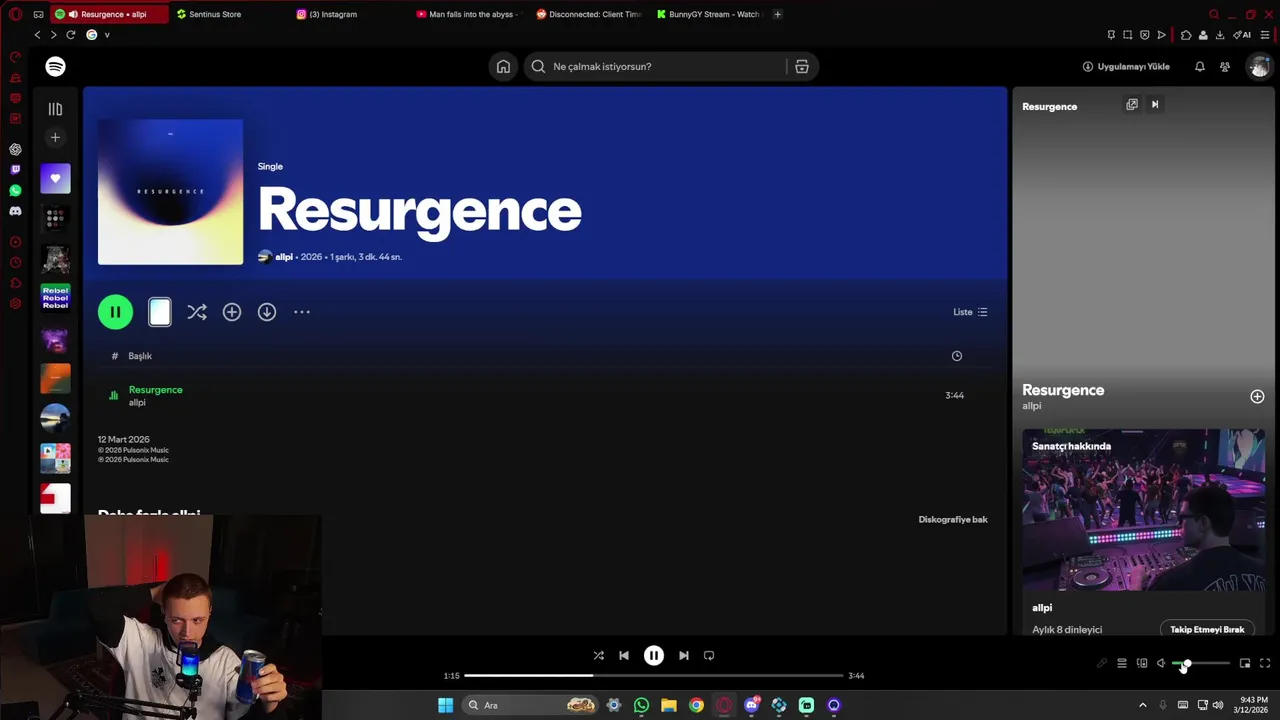
Task: Open miniplayer from now-playing panel header
Action: [1132, 104]
